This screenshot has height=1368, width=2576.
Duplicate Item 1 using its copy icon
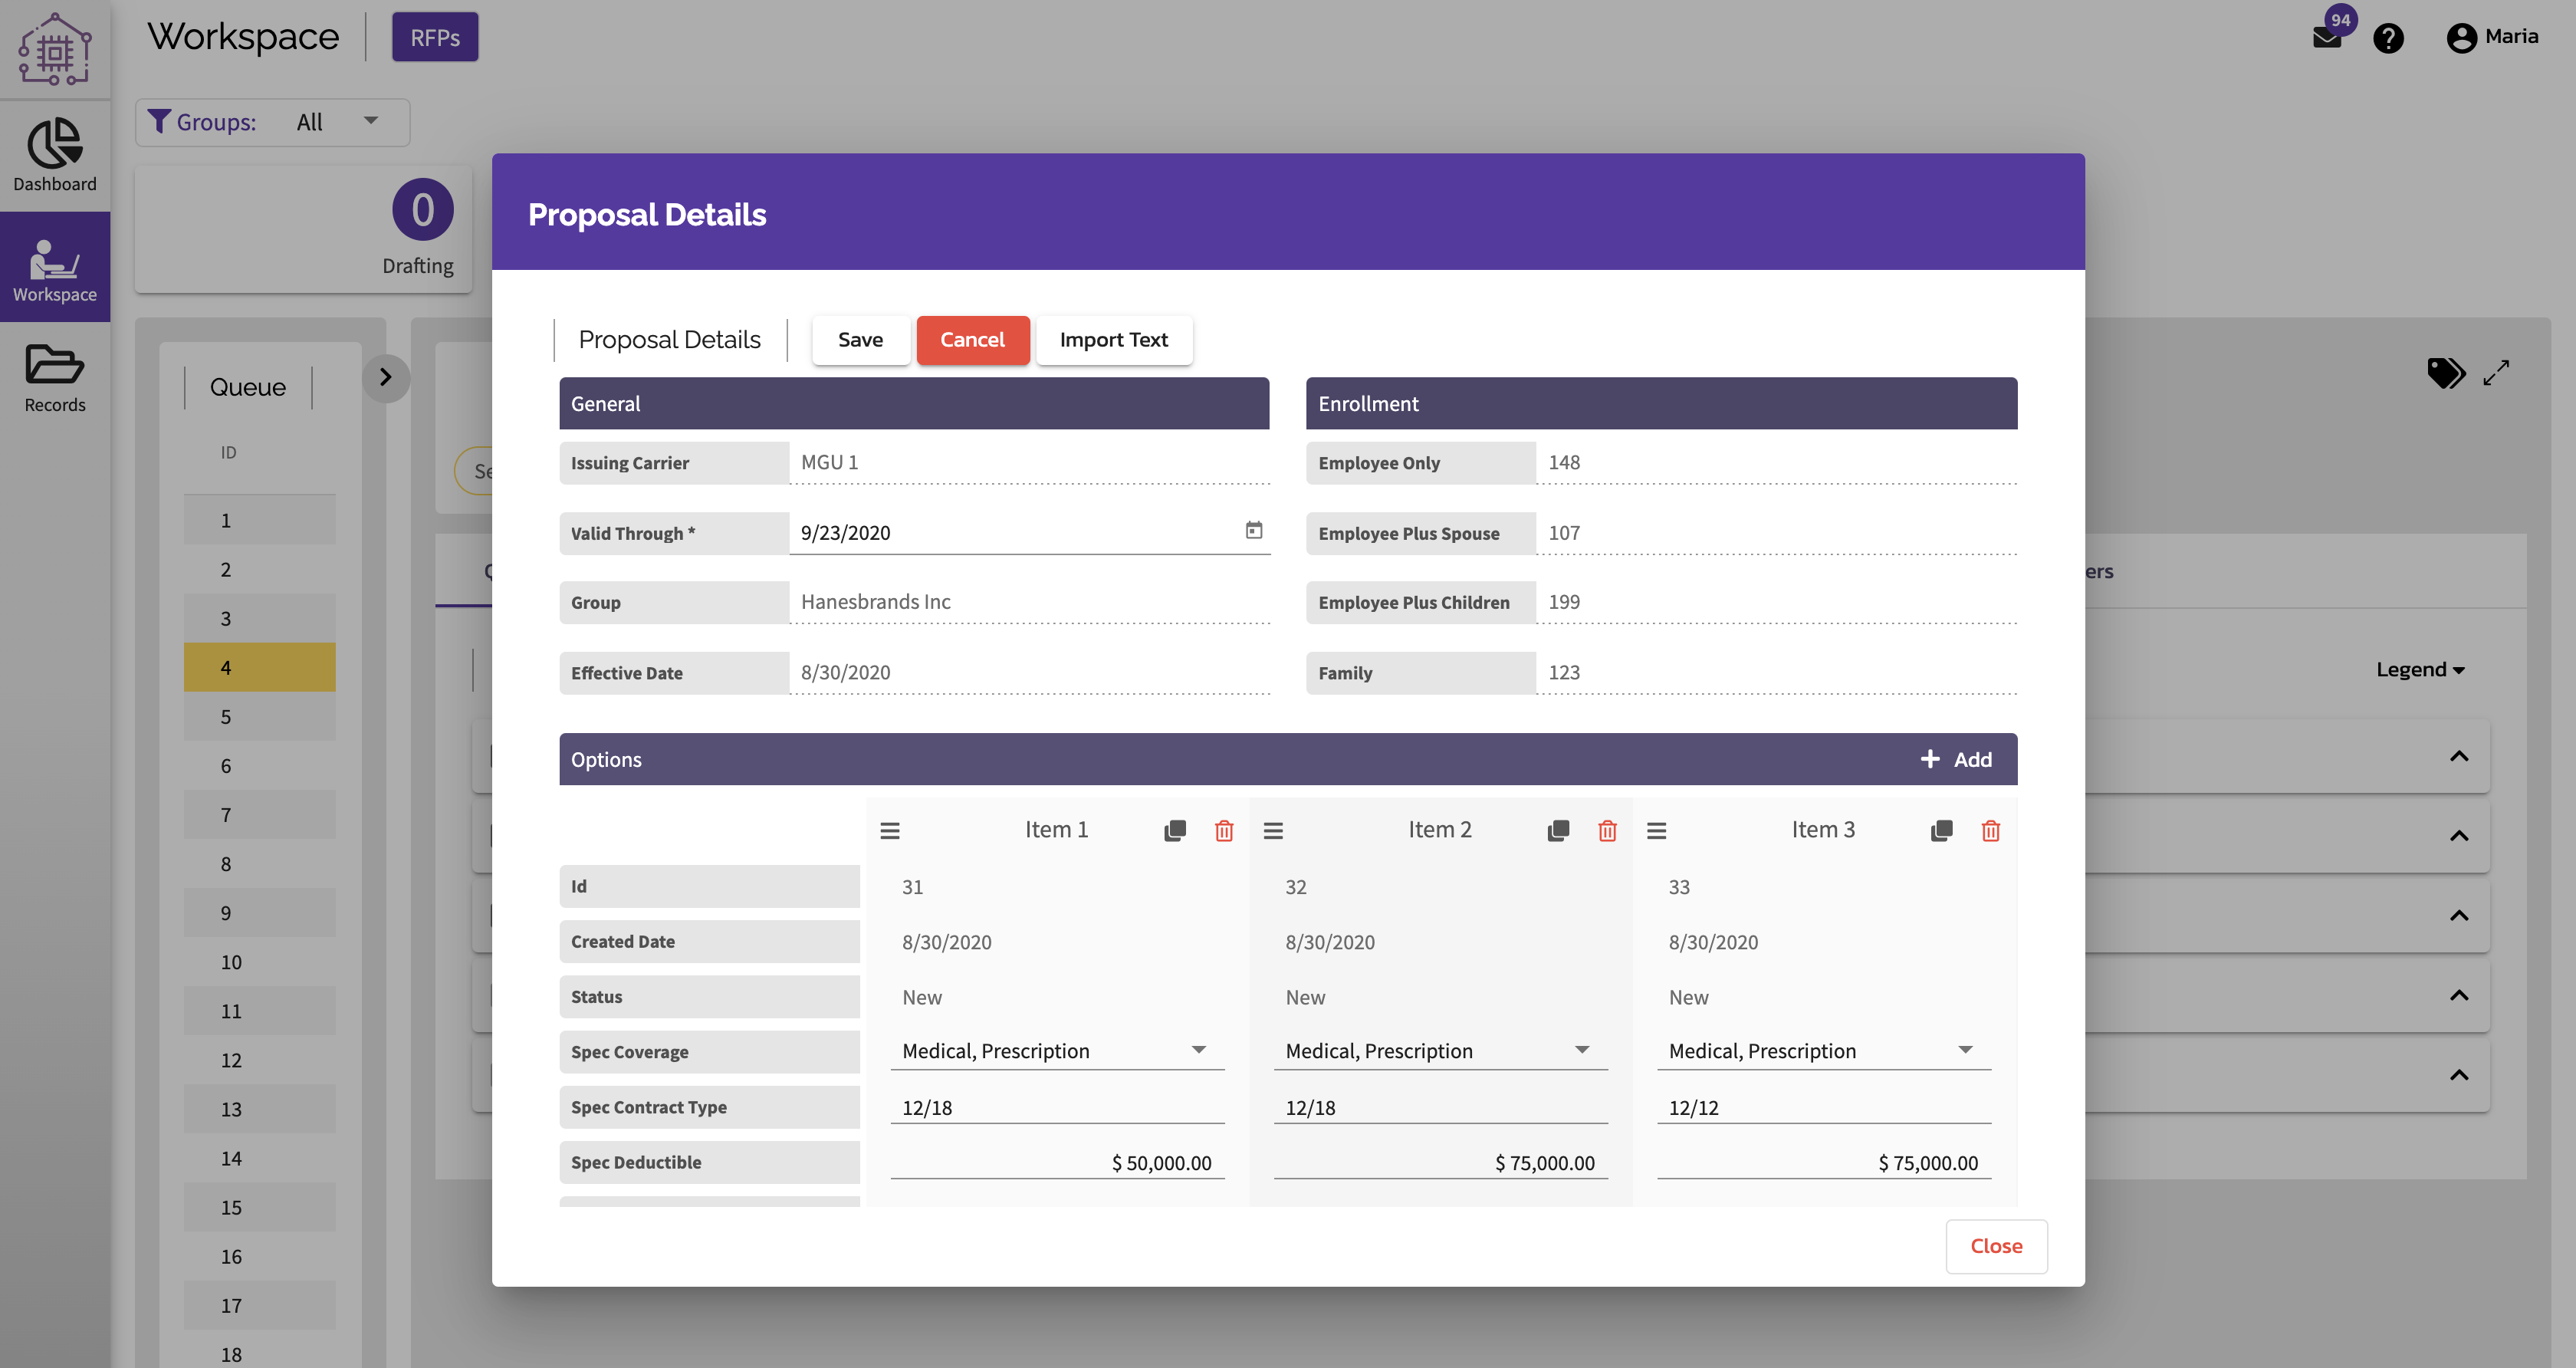[1174, 830]
